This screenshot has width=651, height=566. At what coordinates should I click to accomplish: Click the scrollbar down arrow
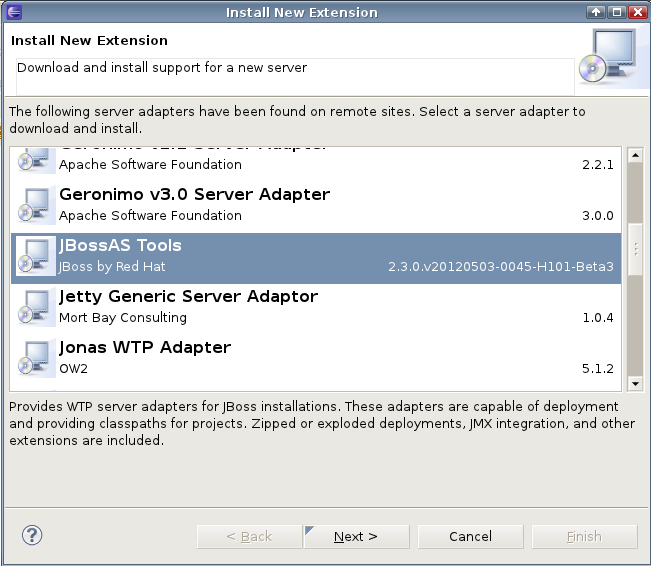pos(634,383)
